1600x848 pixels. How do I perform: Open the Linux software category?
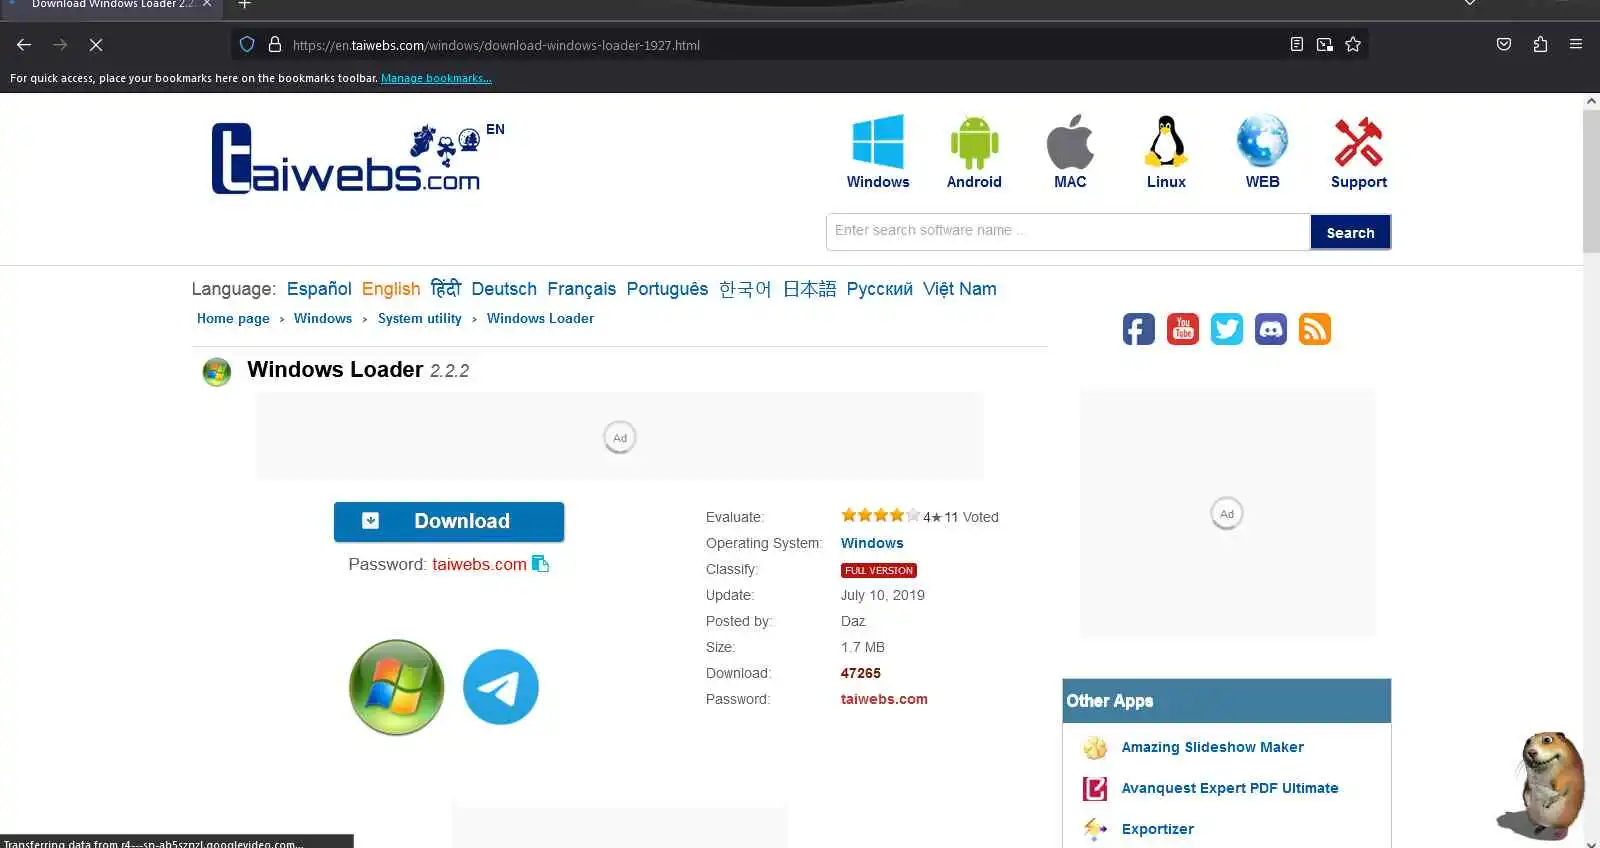1166,151
